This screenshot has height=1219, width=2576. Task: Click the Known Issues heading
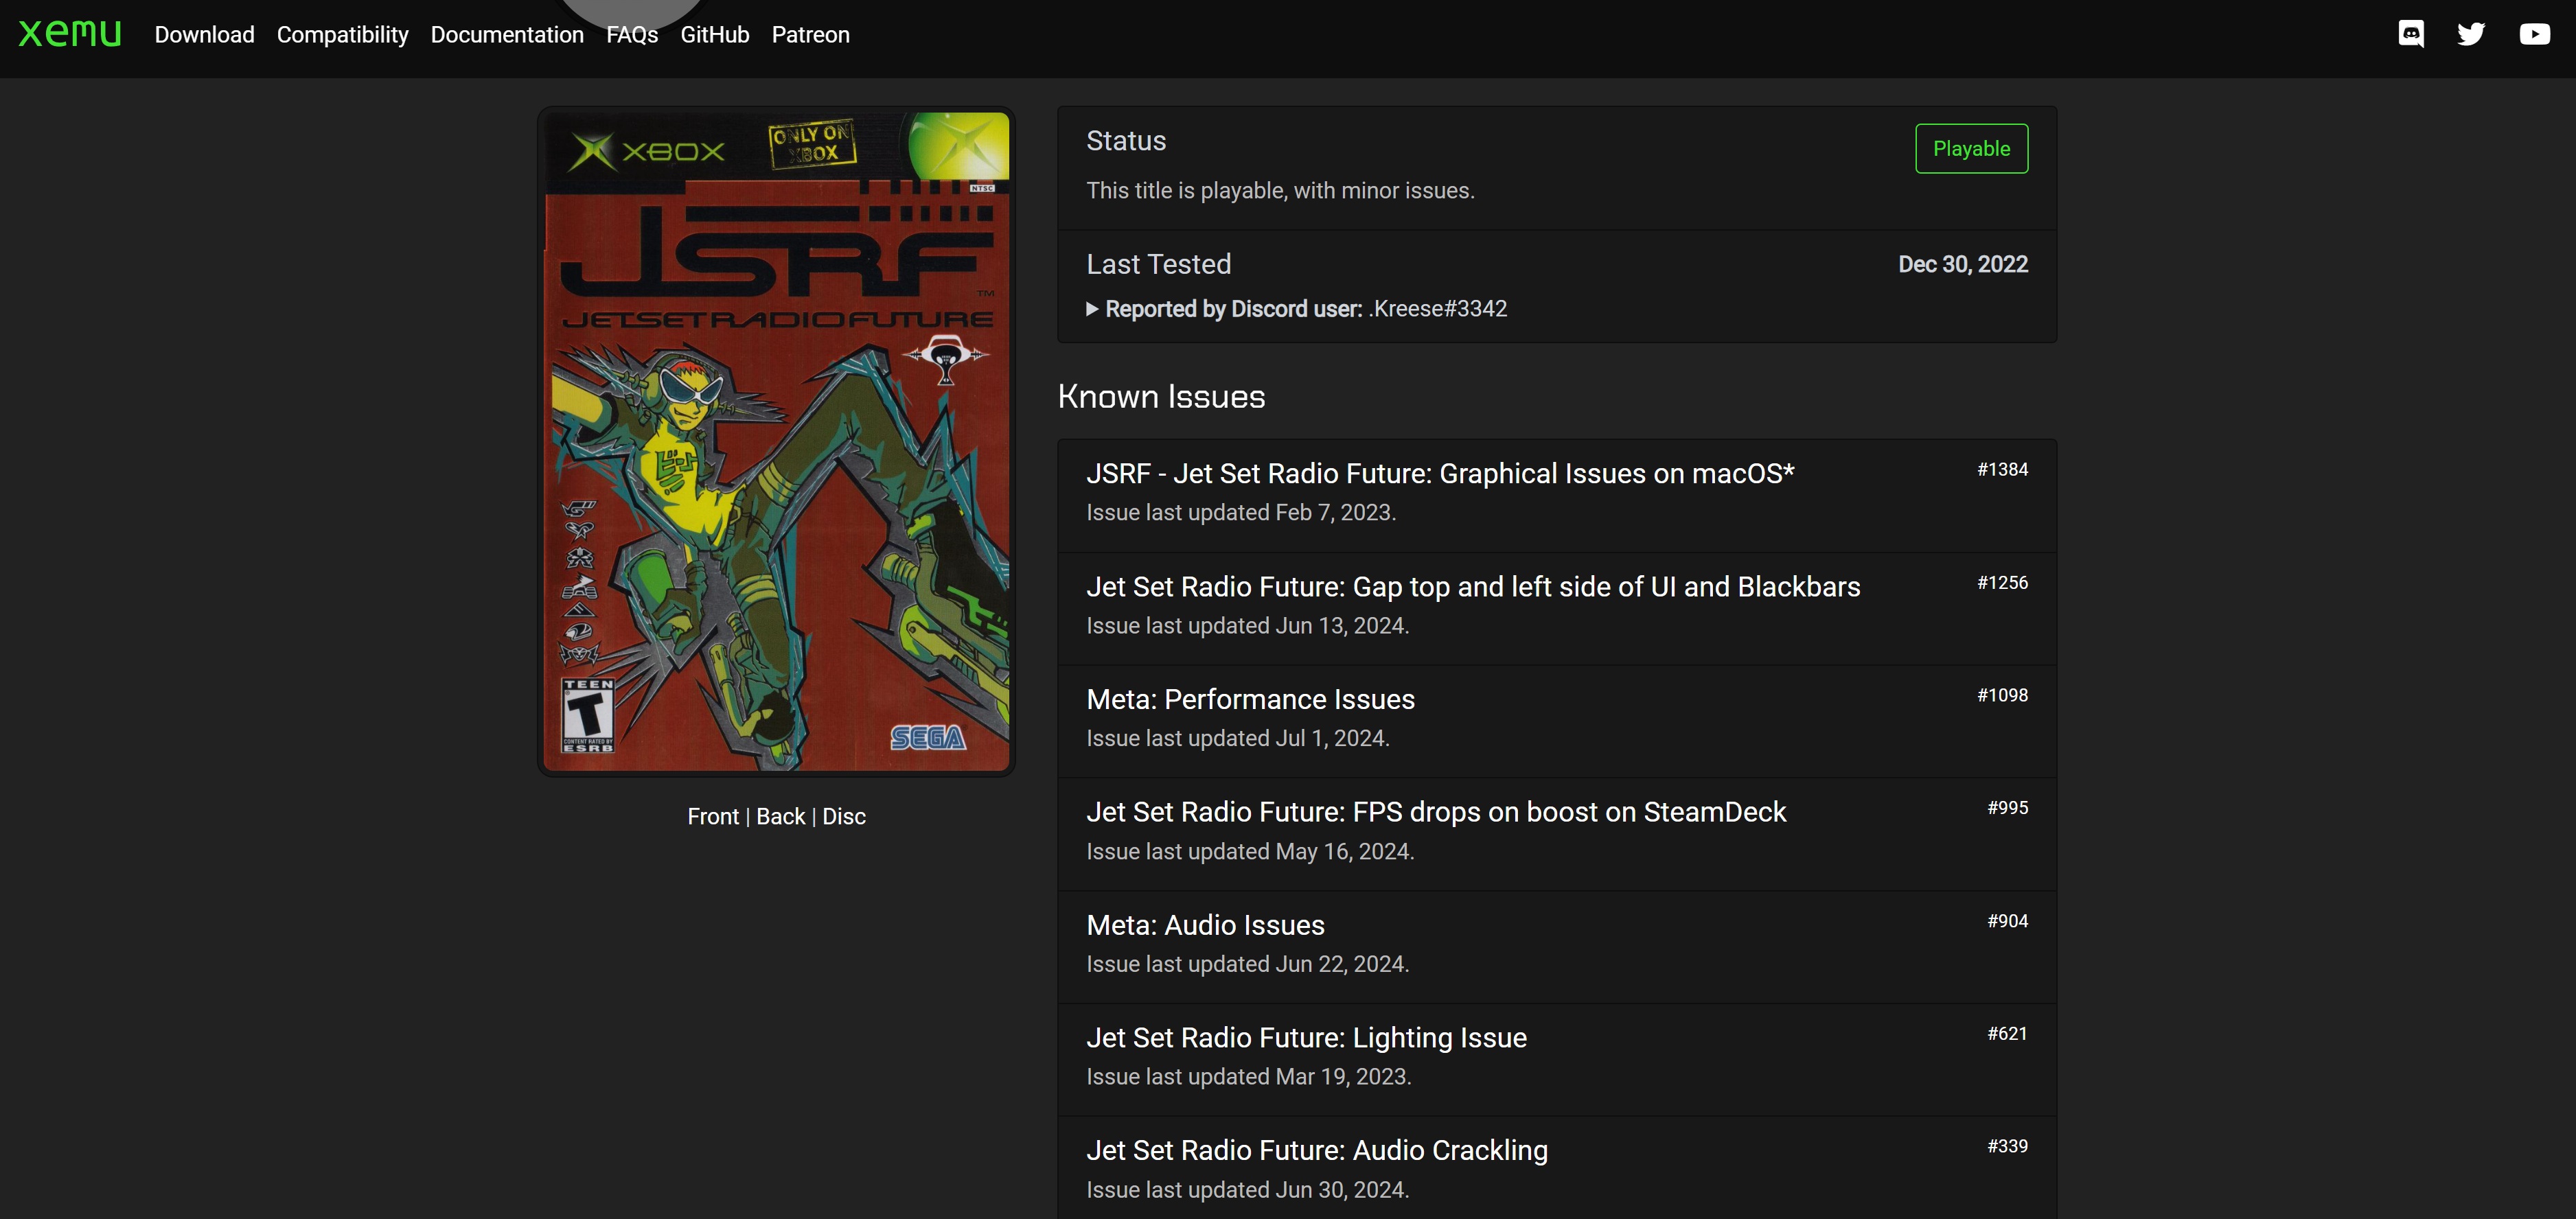(1161, 397)
